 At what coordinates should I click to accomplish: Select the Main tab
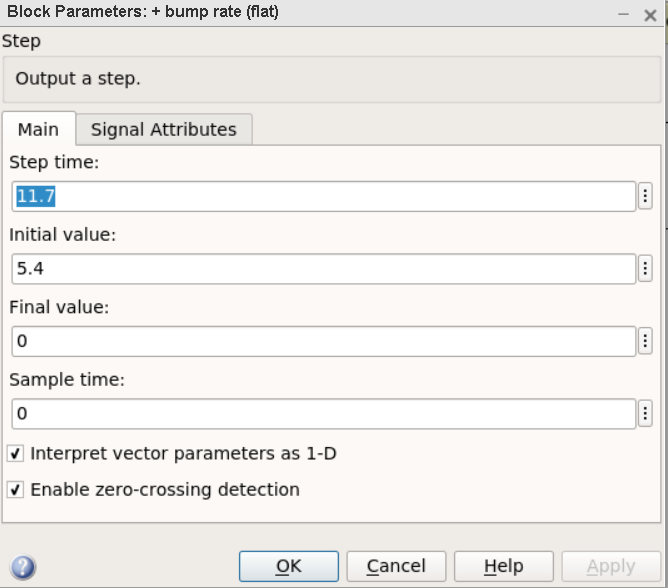(x=39, y=129)
